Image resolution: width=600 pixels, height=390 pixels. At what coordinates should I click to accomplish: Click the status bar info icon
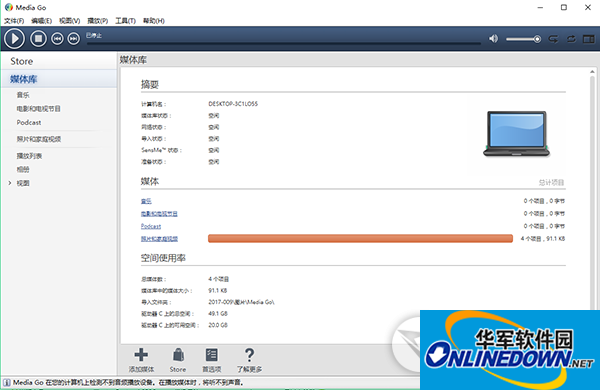tap(7, 382)
